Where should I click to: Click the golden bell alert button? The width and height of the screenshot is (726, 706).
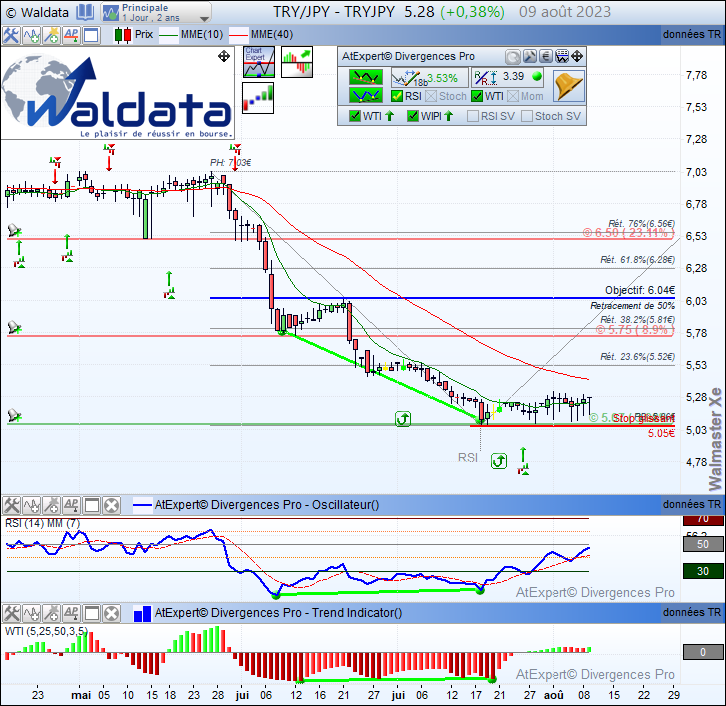coord(569,86)
